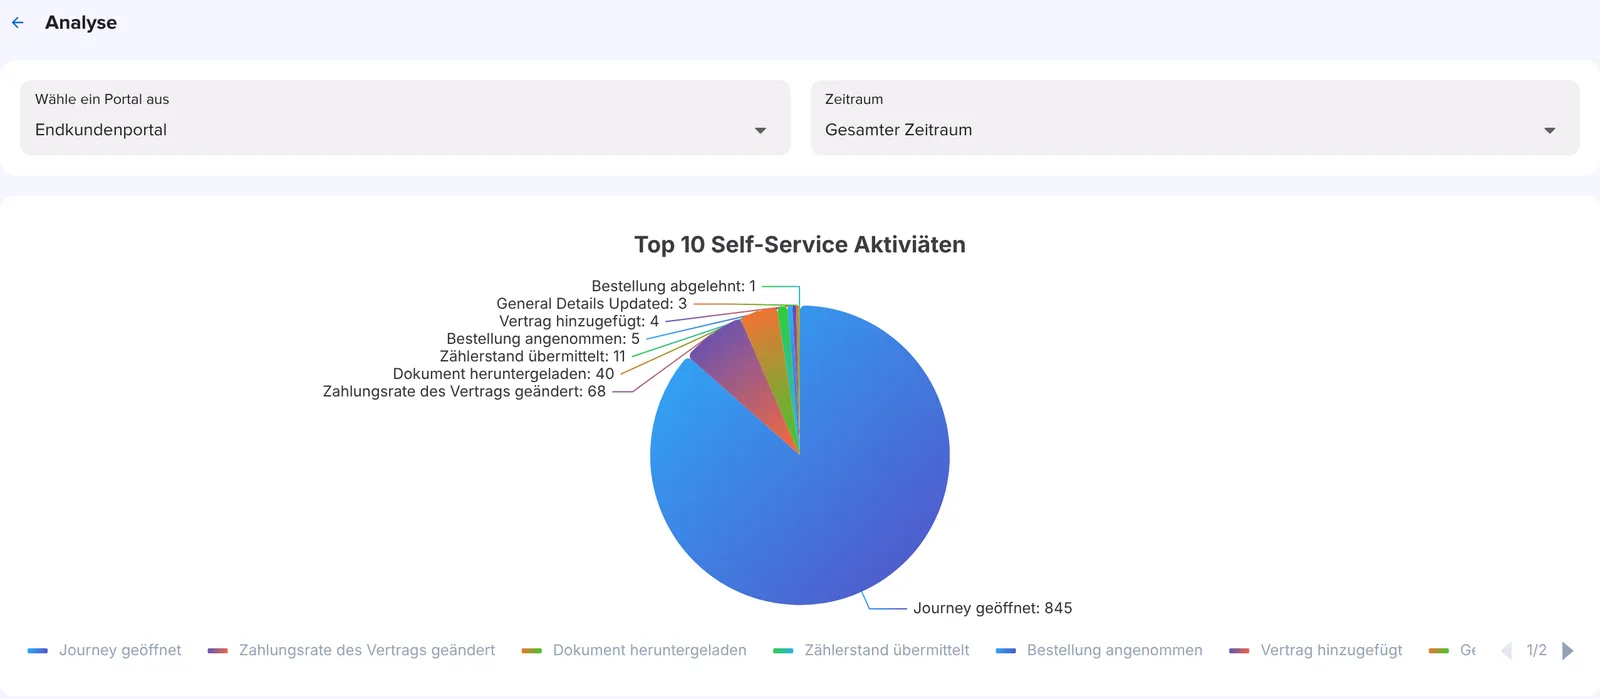Image resolution: width=1600 pixels, height=699 pixels.
Task: Click the label 'Bestellung abgelehnt: 1'
Action: pos(673,286)
